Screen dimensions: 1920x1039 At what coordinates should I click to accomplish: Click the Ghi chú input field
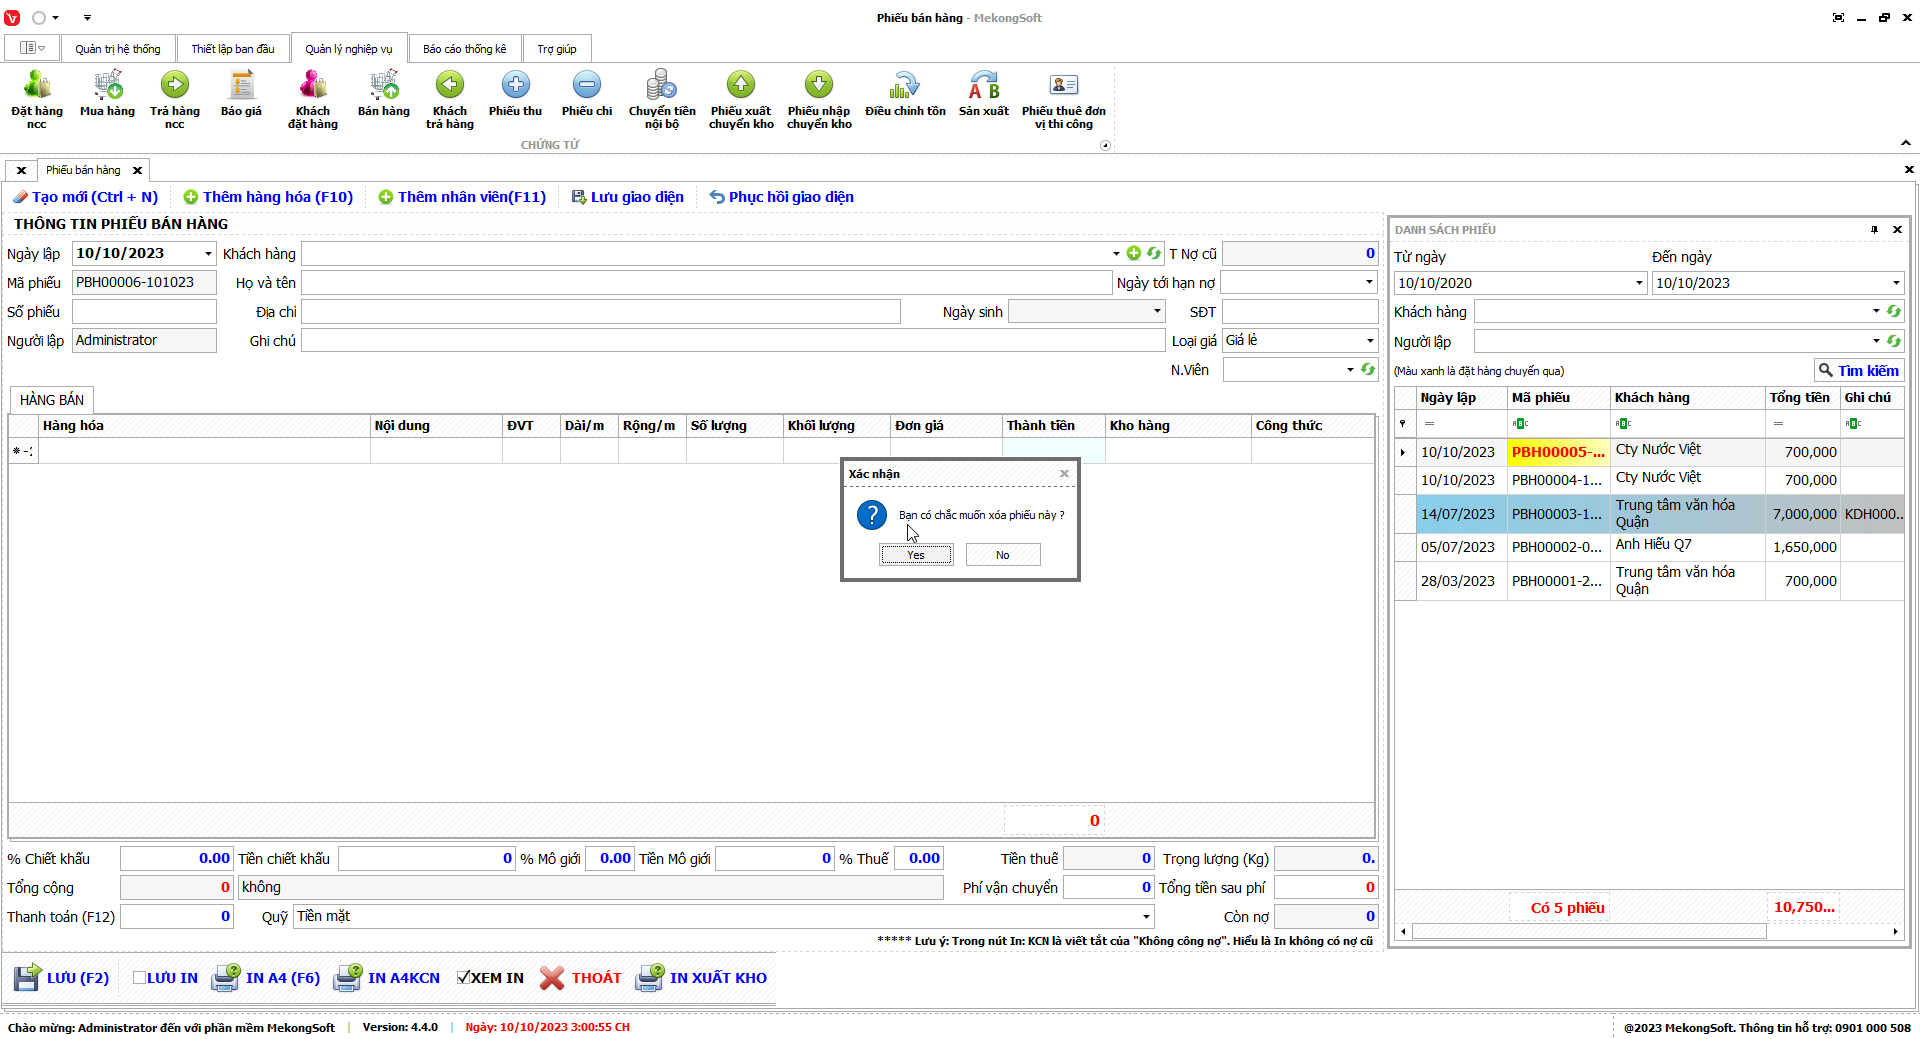coord(732,341)
